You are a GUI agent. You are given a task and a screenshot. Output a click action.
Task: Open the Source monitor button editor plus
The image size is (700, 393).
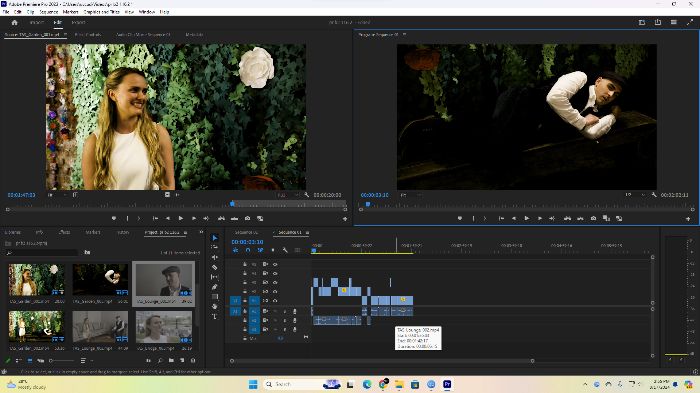tap(345, 219)
